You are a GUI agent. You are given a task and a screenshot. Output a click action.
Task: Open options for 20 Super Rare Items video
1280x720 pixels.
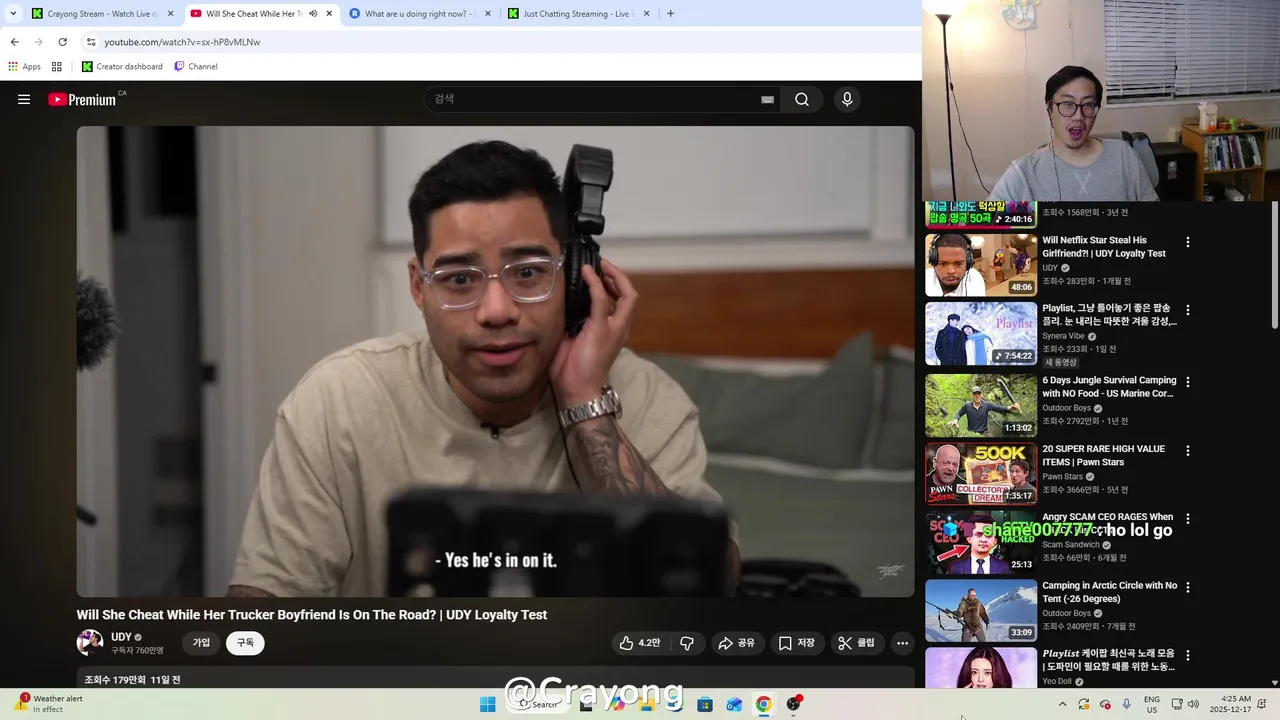pos(1188,451)
